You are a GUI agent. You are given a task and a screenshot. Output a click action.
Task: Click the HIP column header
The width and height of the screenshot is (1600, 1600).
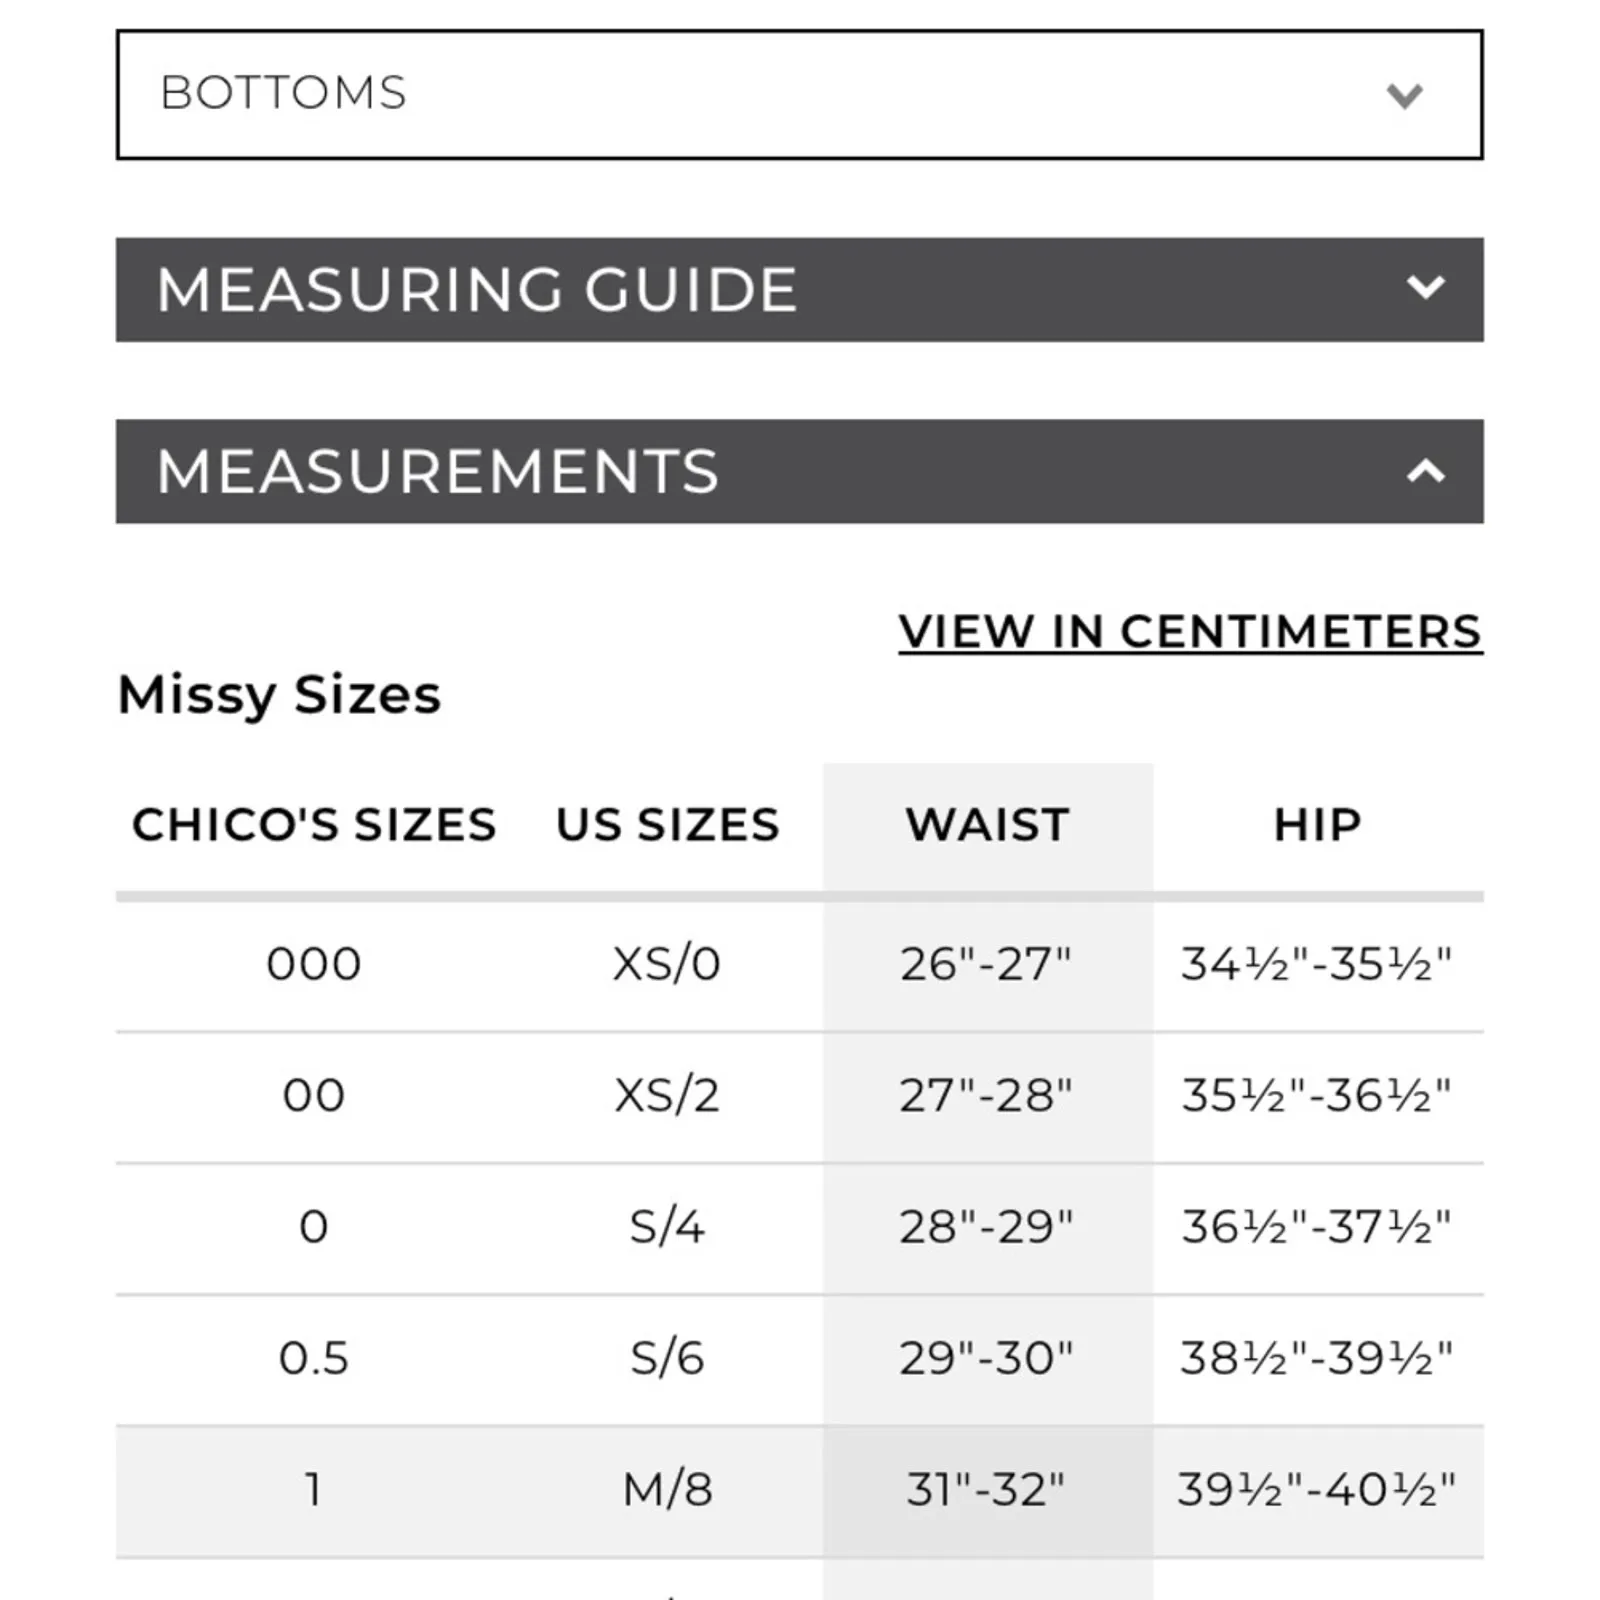1317,825
